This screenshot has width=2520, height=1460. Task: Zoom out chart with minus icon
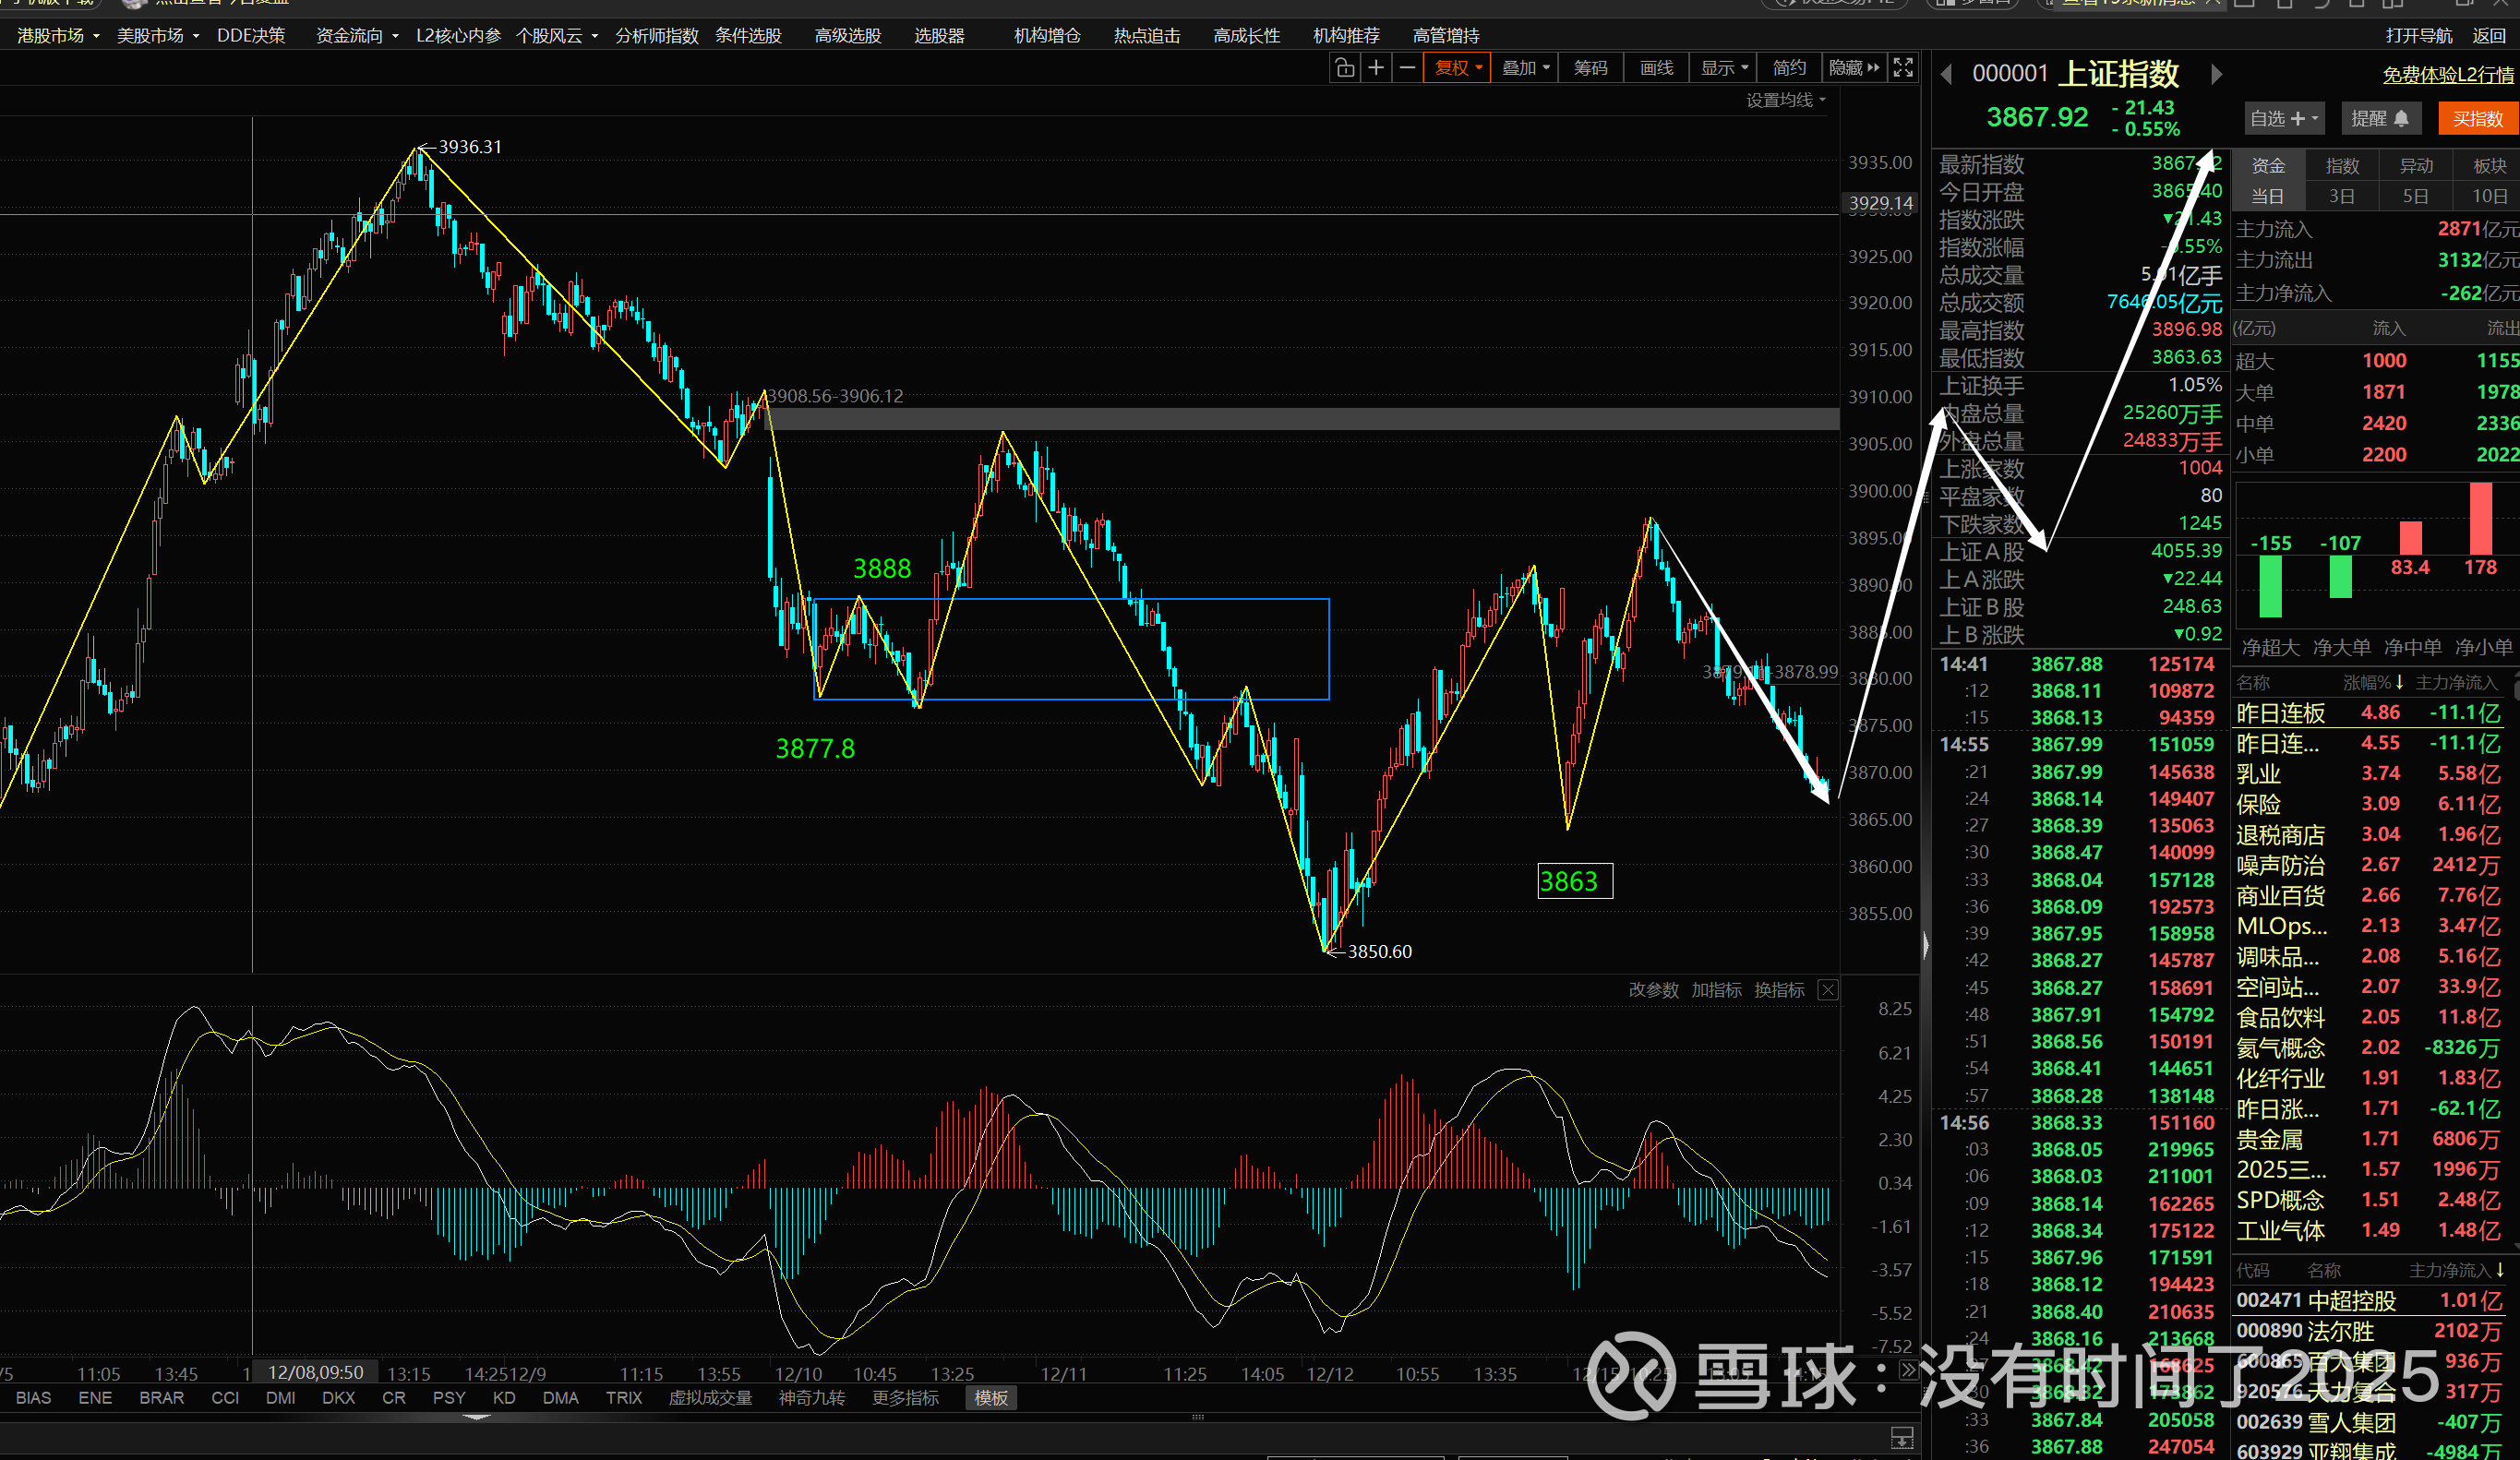point(1407,68)
